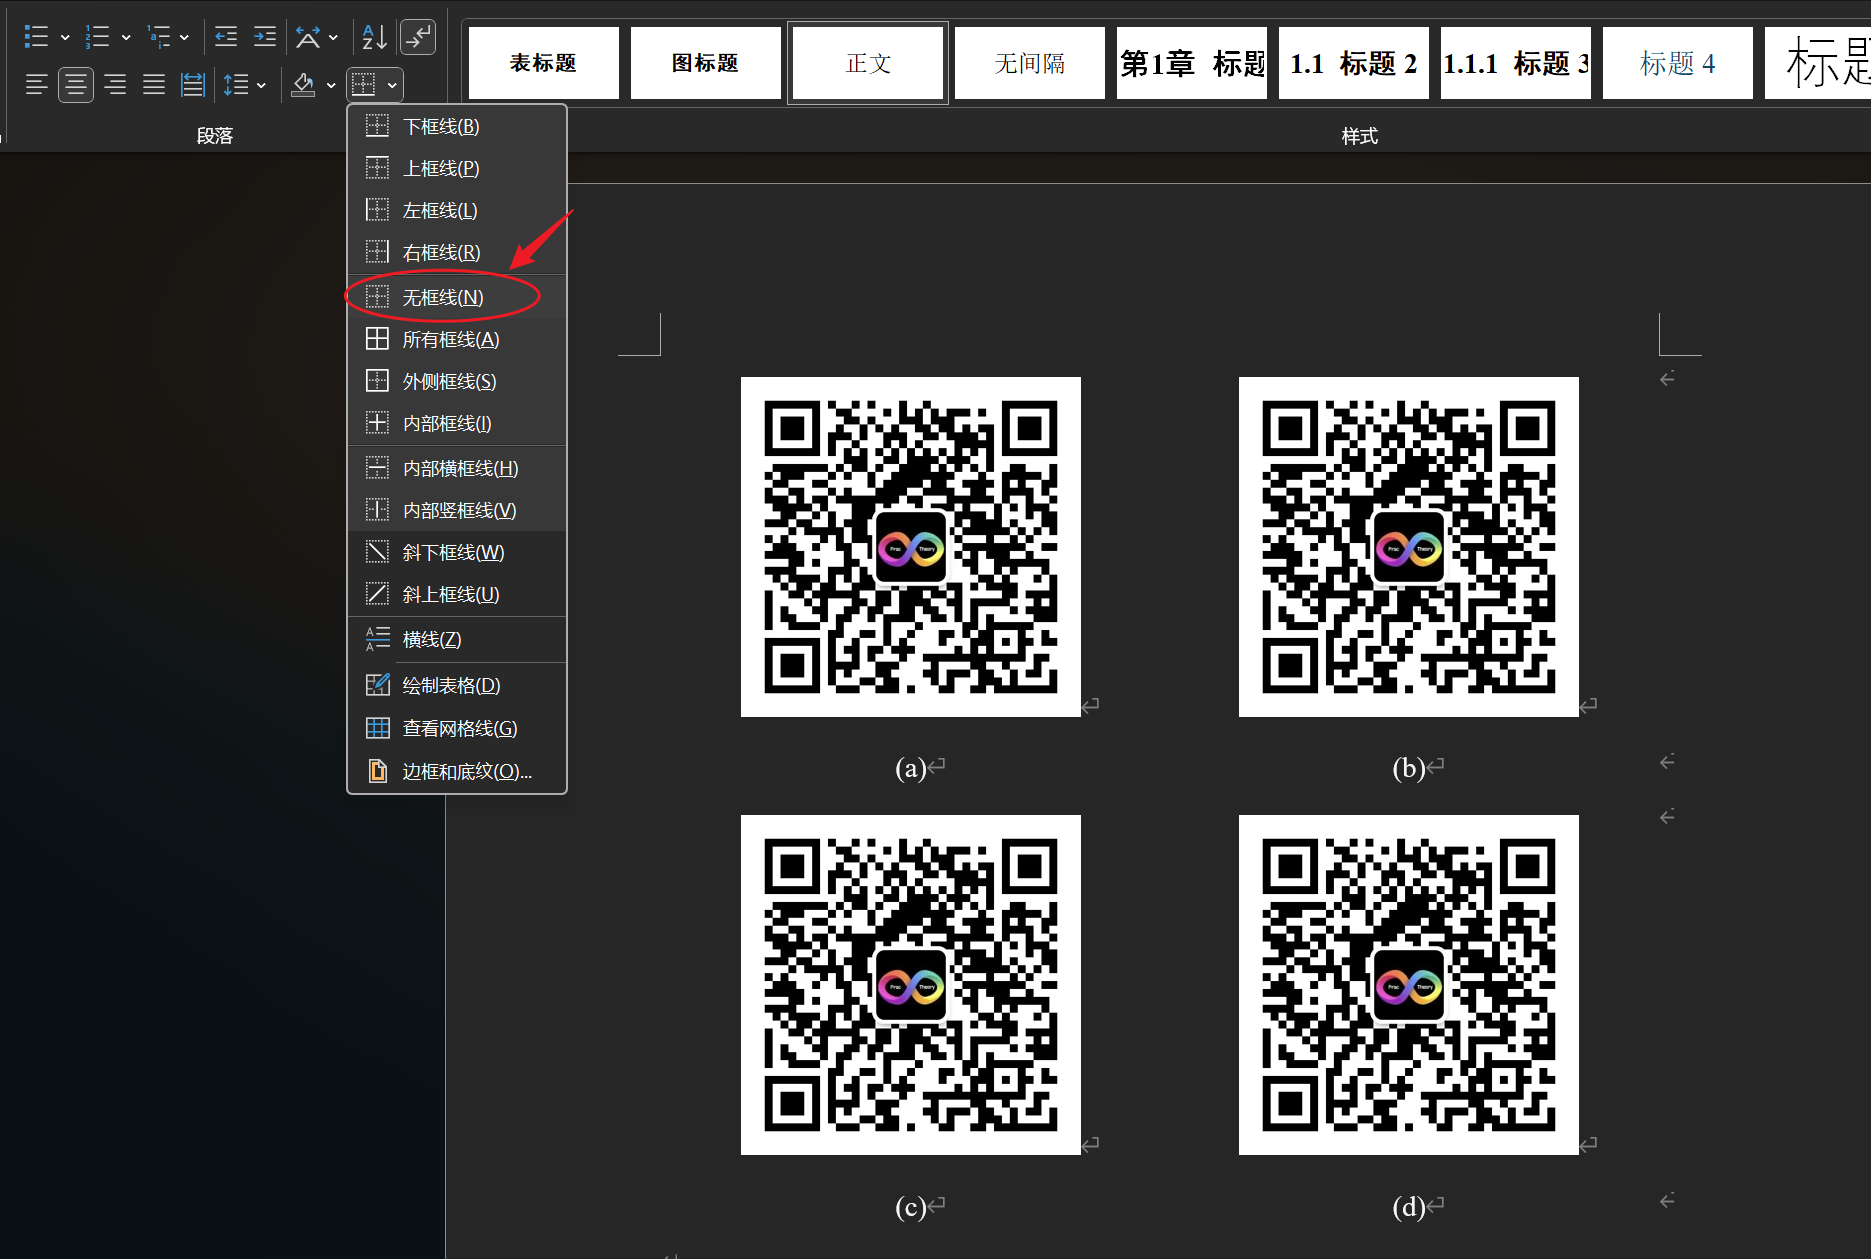Apply the 无间隔 style
Screen dimensions: 1871x1259
click(x=1030, y=63)
